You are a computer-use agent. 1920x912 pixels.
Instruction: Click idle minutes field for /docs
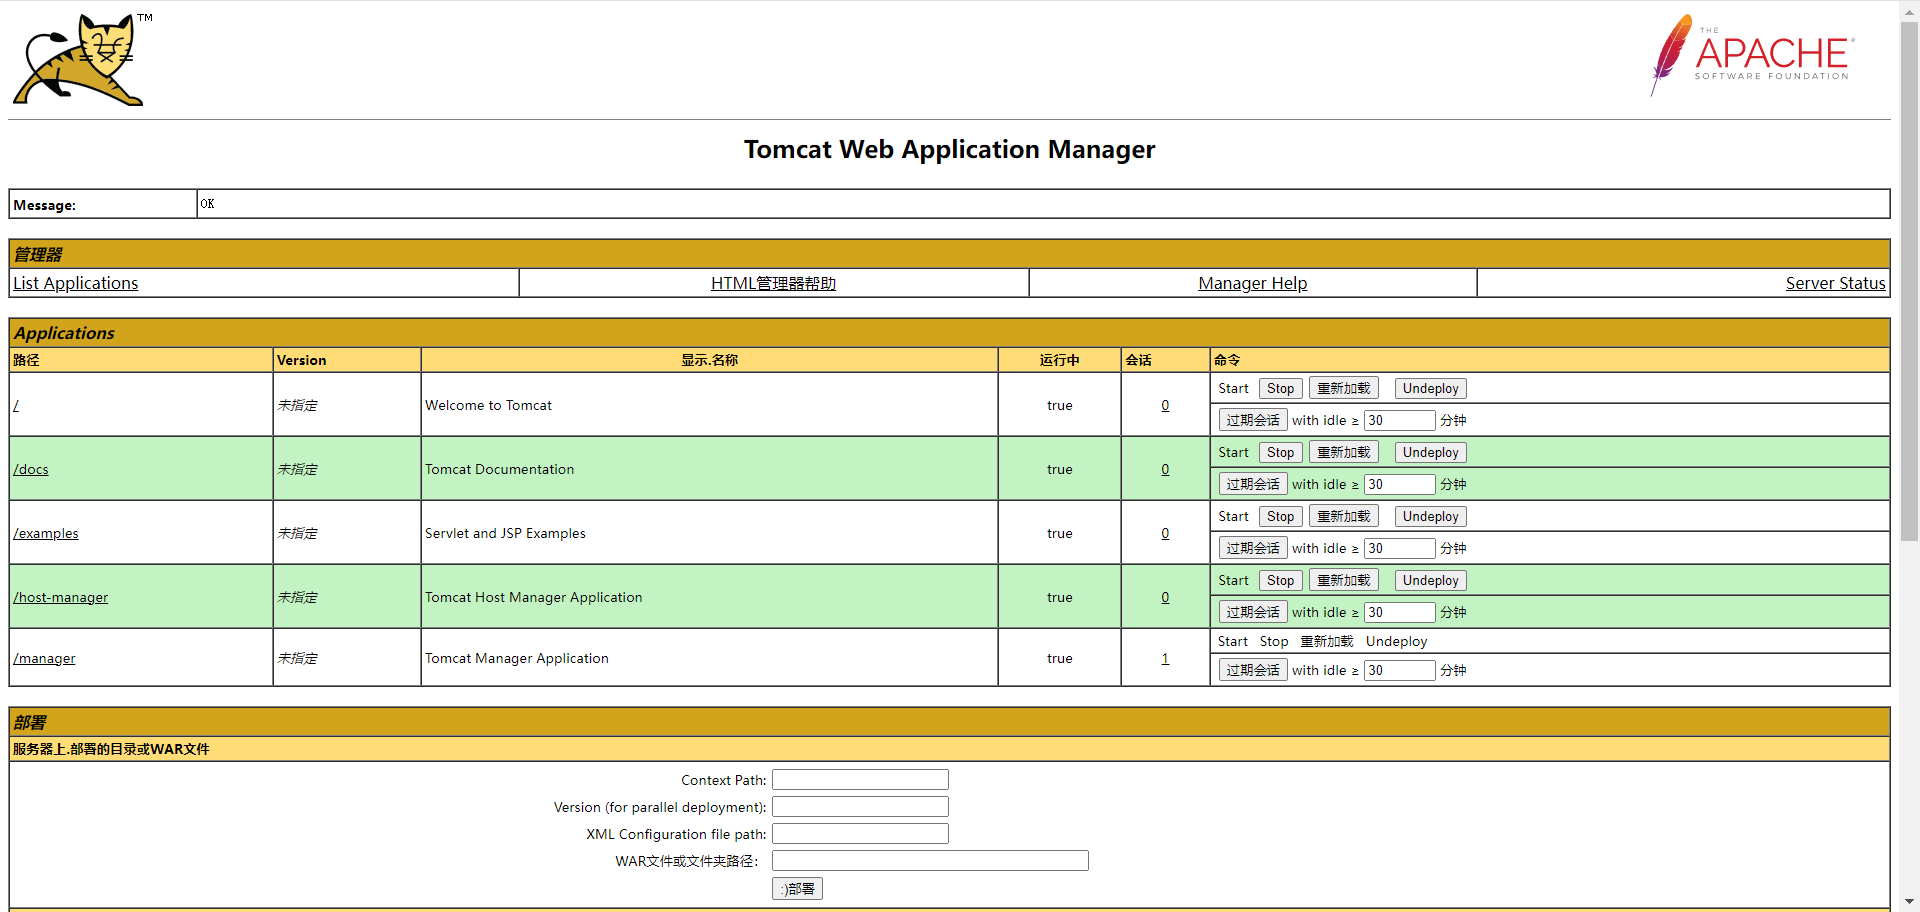tap(1399, 484)
